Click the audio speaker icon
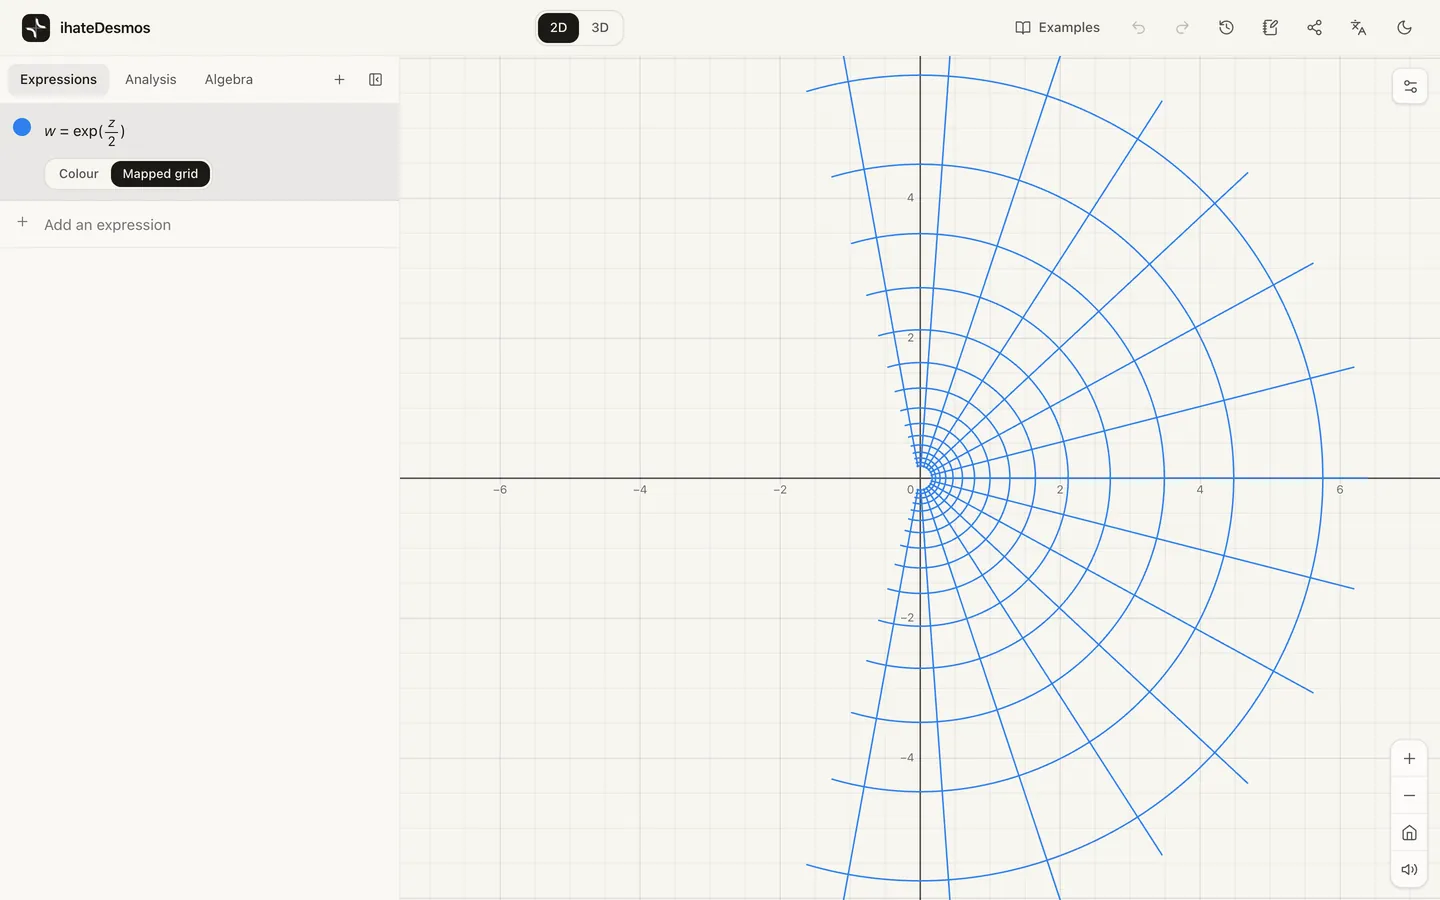1440x900 pixels. [x=1409, y=870]
